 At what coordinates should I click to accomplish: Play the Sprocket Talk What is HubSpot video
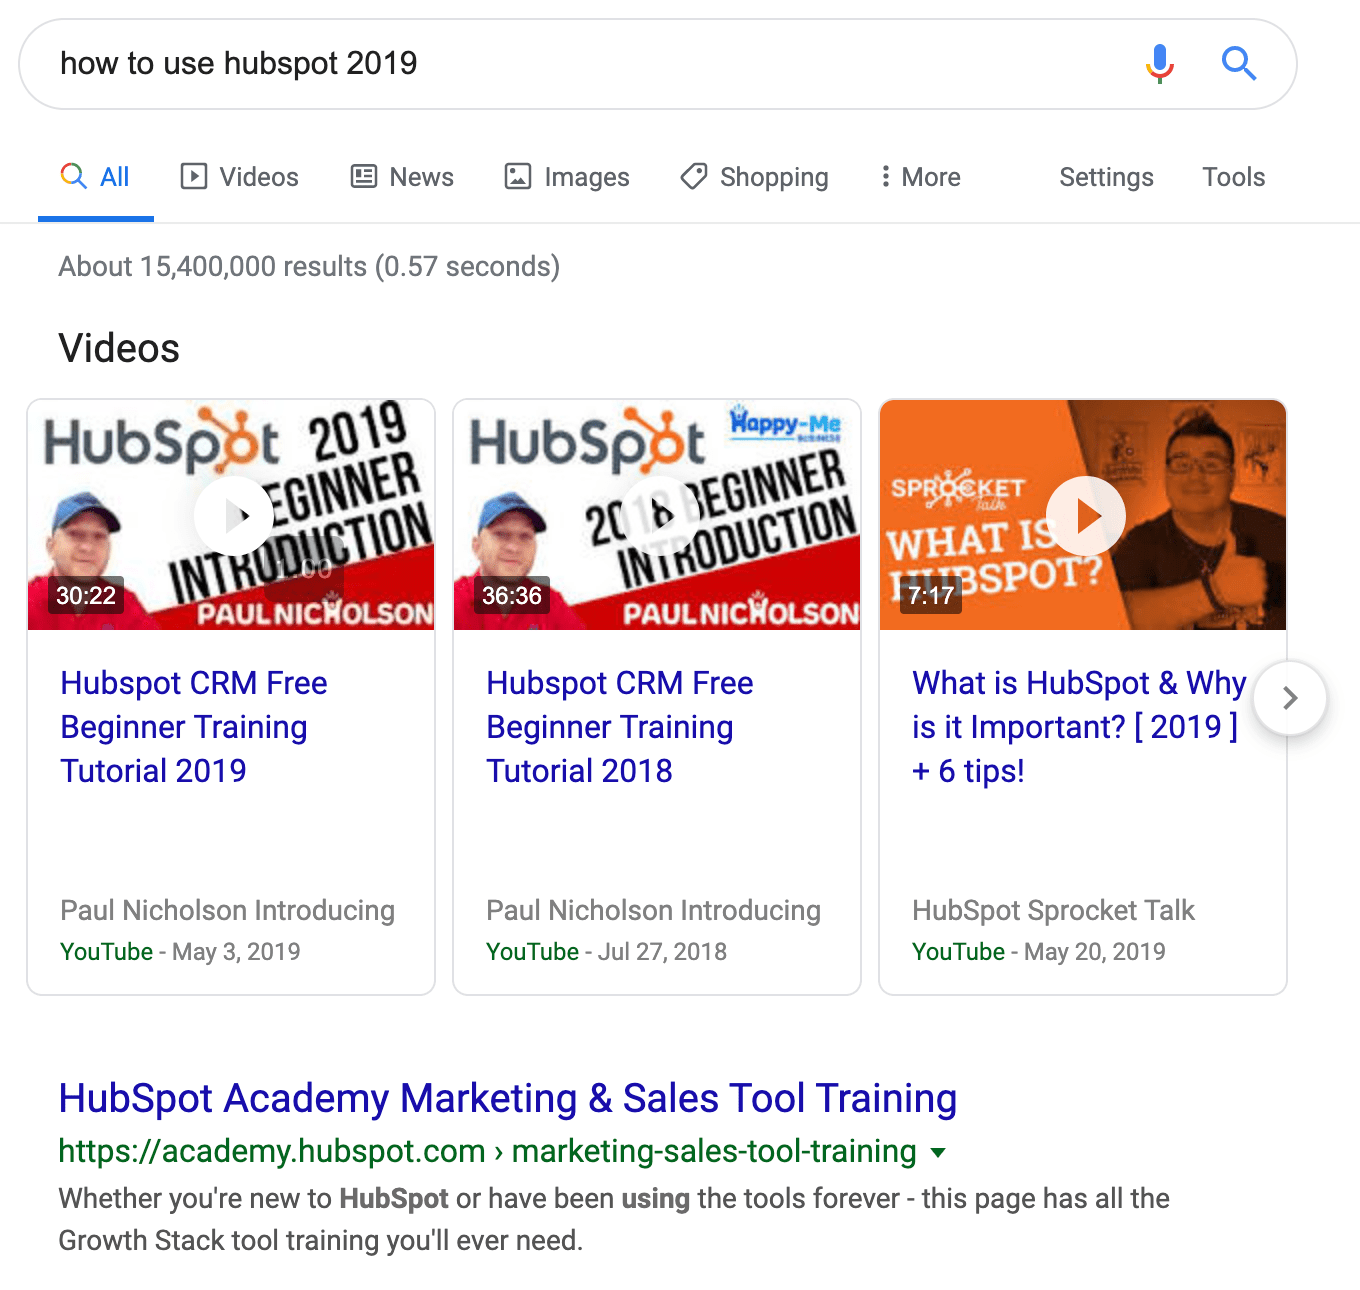1085,516
